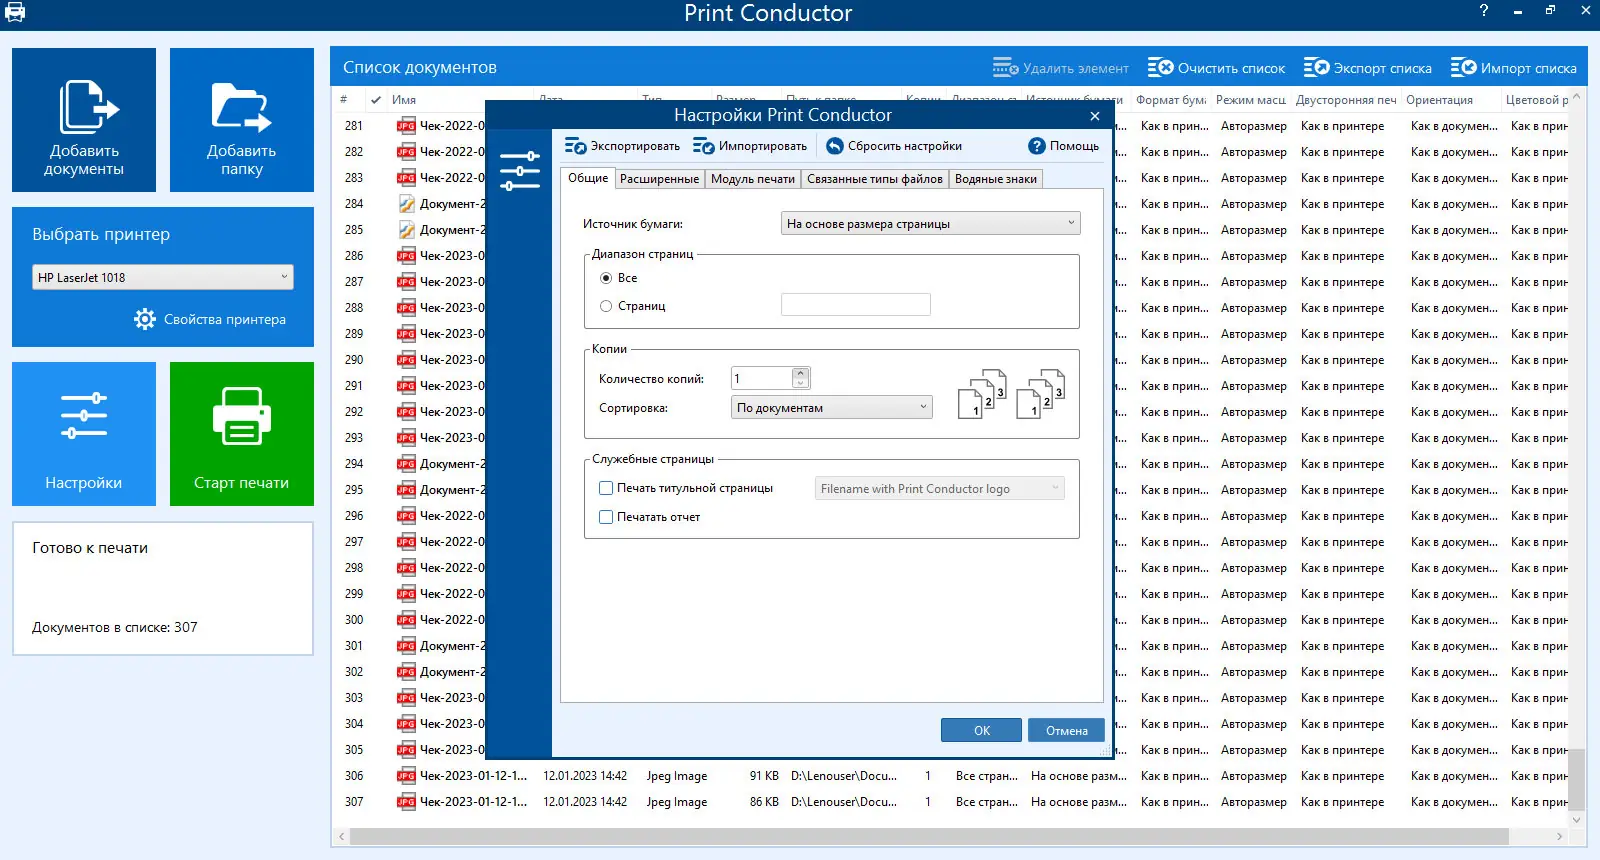The width and height of the screenshot is (1600, 860).
Task: Enable 'Печать титульной страницы' checkbox
Action: point(606,488)
